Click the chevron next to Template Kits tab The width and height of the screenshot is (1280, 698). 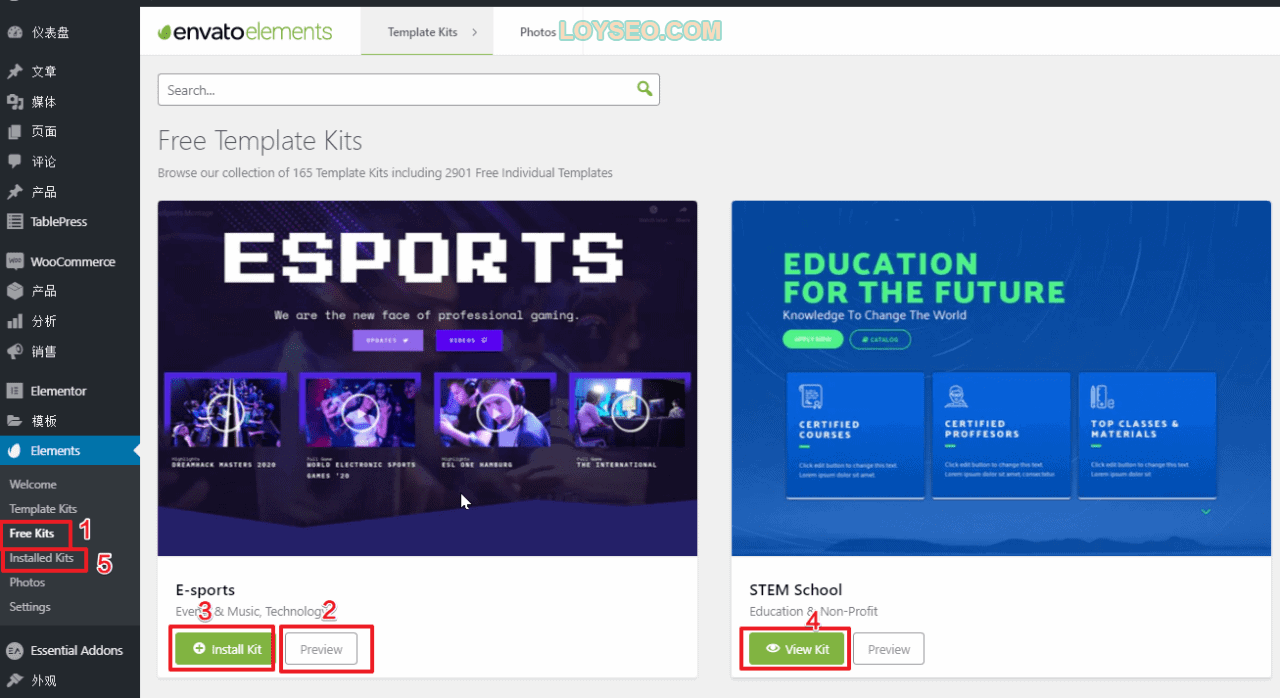(x=475, y=32)
